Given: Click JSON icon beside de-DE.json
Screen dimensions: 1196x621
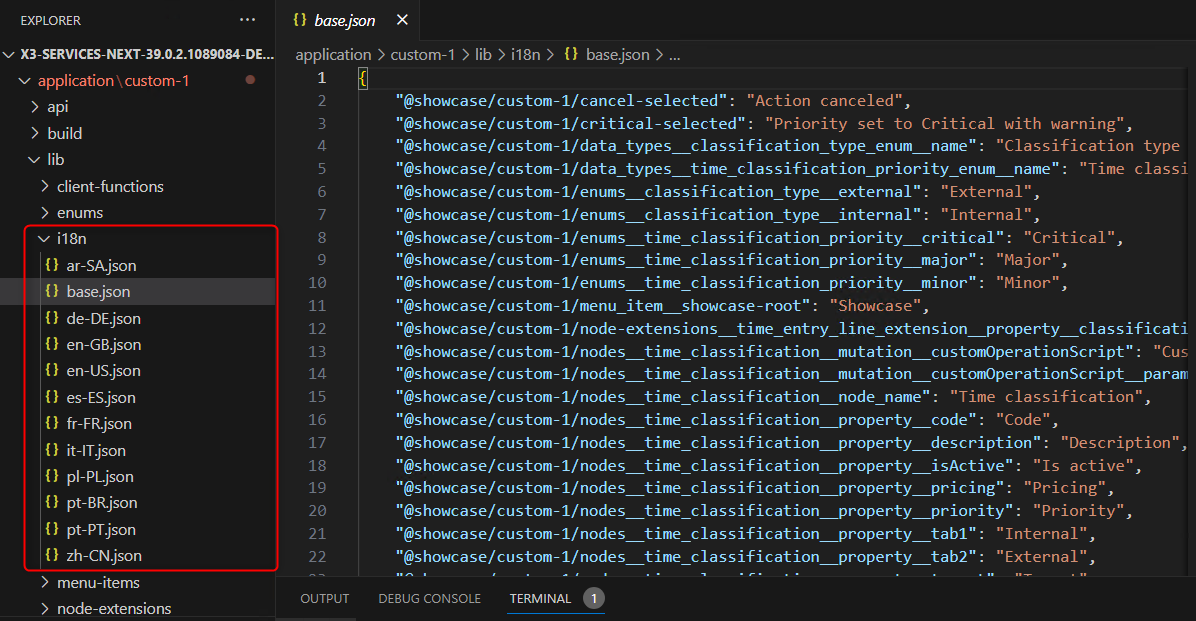Looking at the screenshot, I should point(52,318).
